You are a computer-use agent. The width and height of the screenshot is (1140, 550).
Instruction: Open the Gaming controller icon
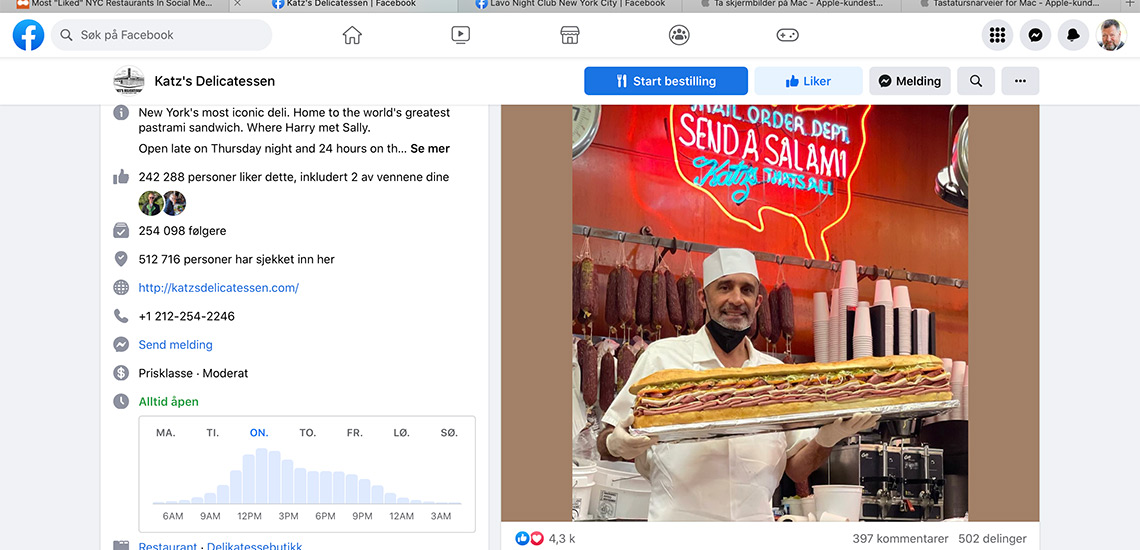(787, 35)
